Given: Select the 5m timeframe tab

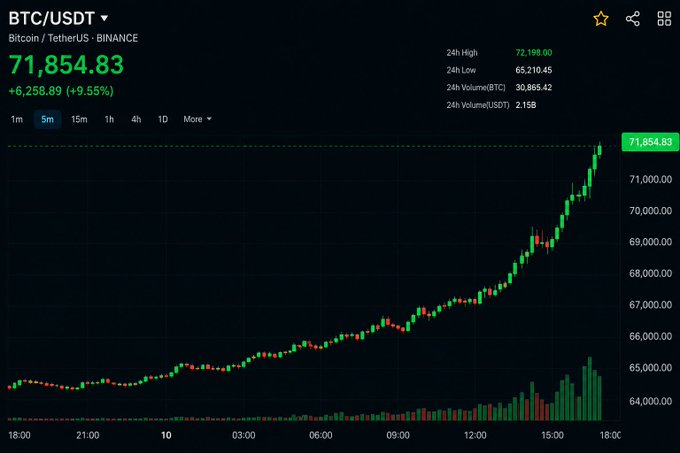Looking at the screenshot, I should tap(47, 119).
